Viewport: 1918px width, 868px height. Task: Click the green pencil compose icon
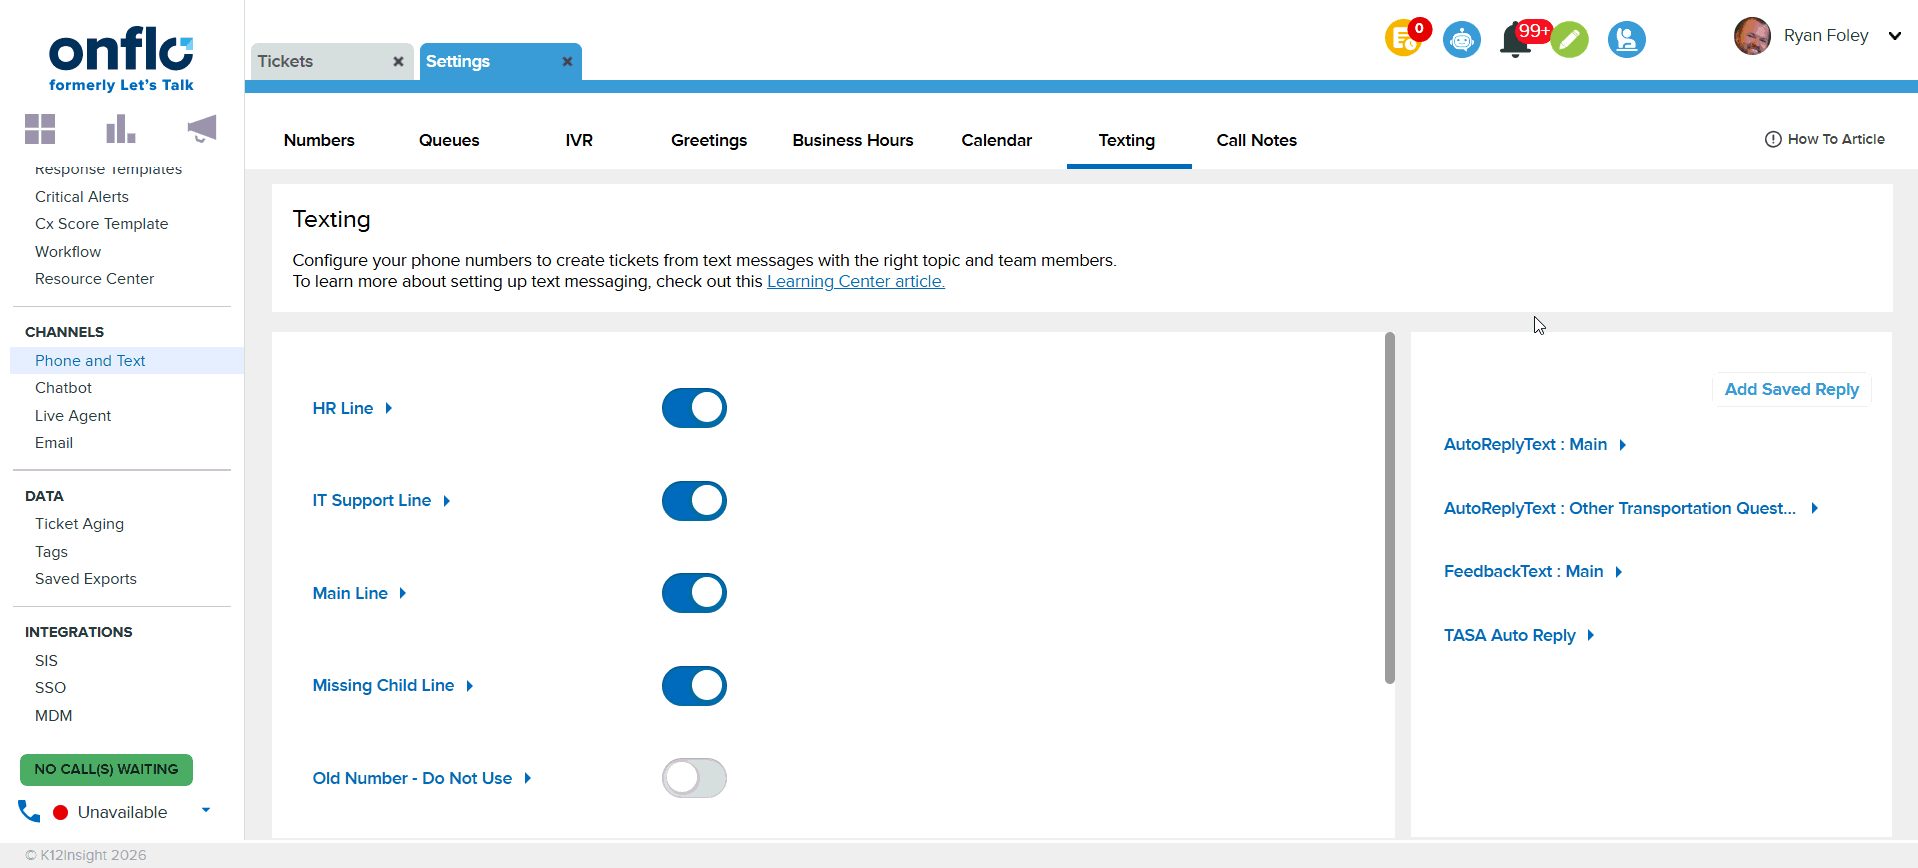tap(1570, 40)
